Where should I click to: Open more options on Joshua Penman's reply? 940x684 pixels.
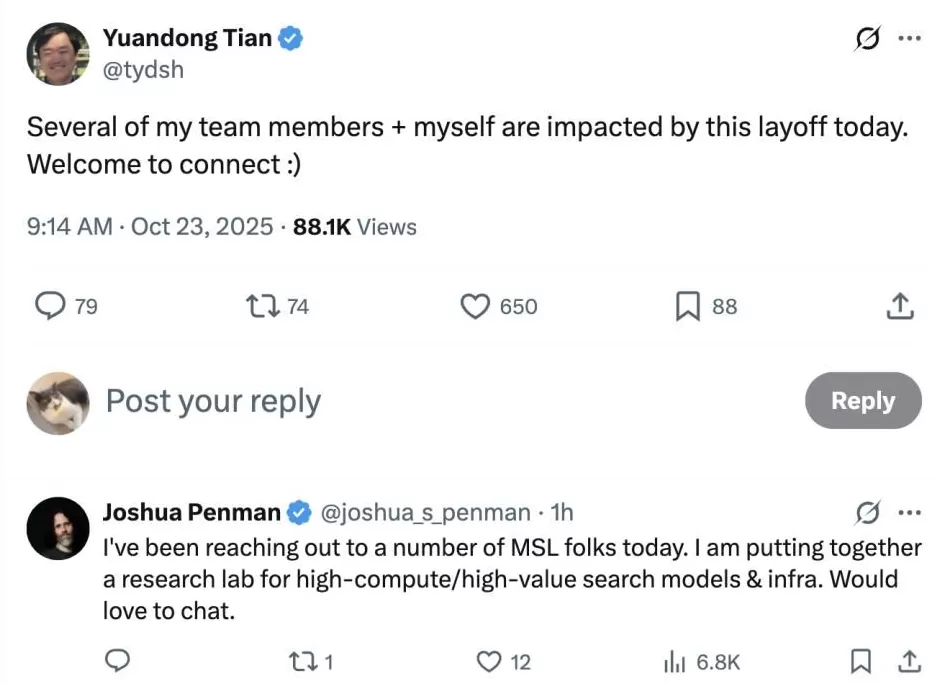(908, 513)
